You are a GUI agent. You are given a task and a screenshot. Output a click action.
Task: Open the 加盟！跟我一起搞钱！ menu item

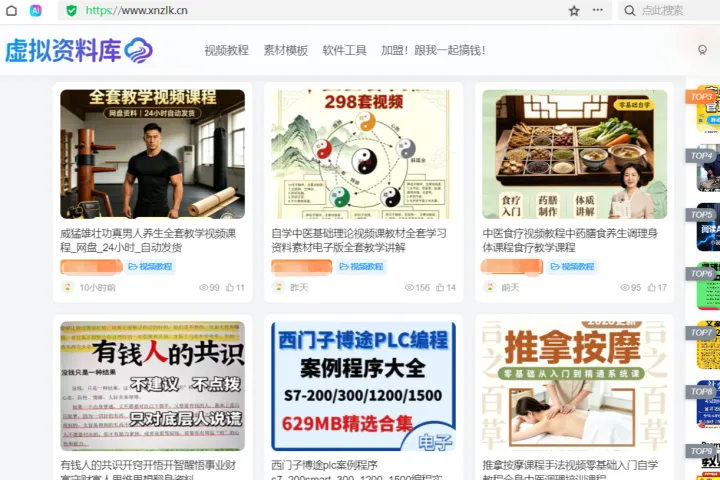point(433,50)
